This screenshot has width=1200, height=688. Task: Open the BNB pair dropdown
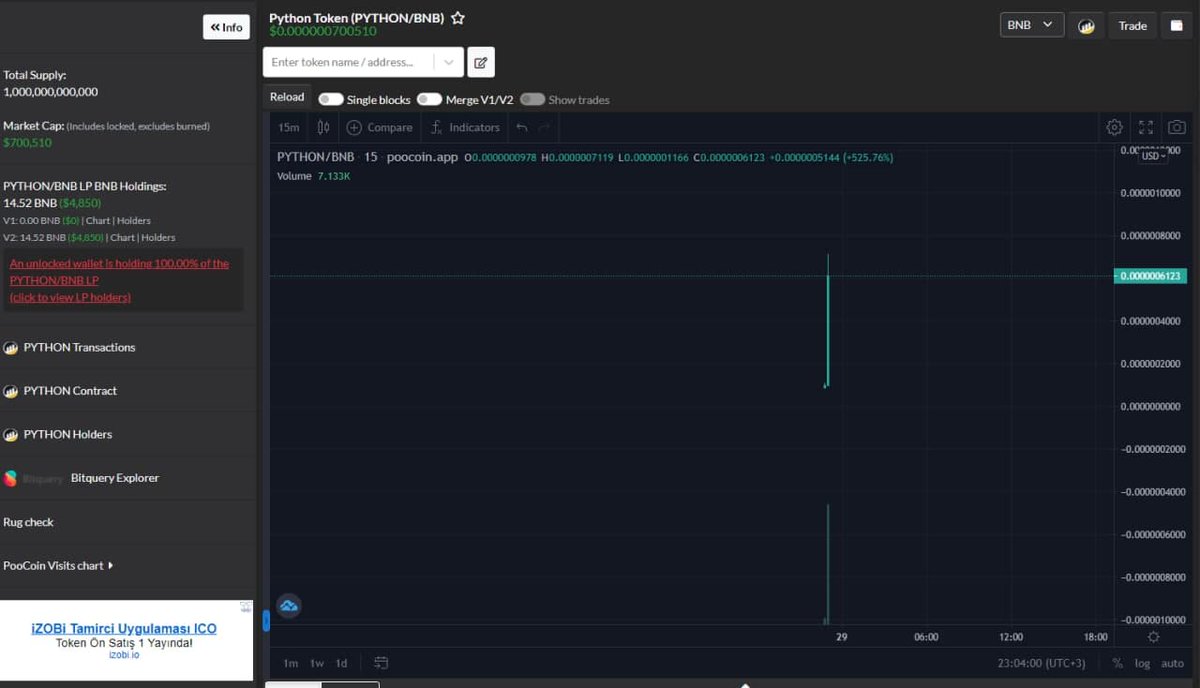pos(1032,25)
